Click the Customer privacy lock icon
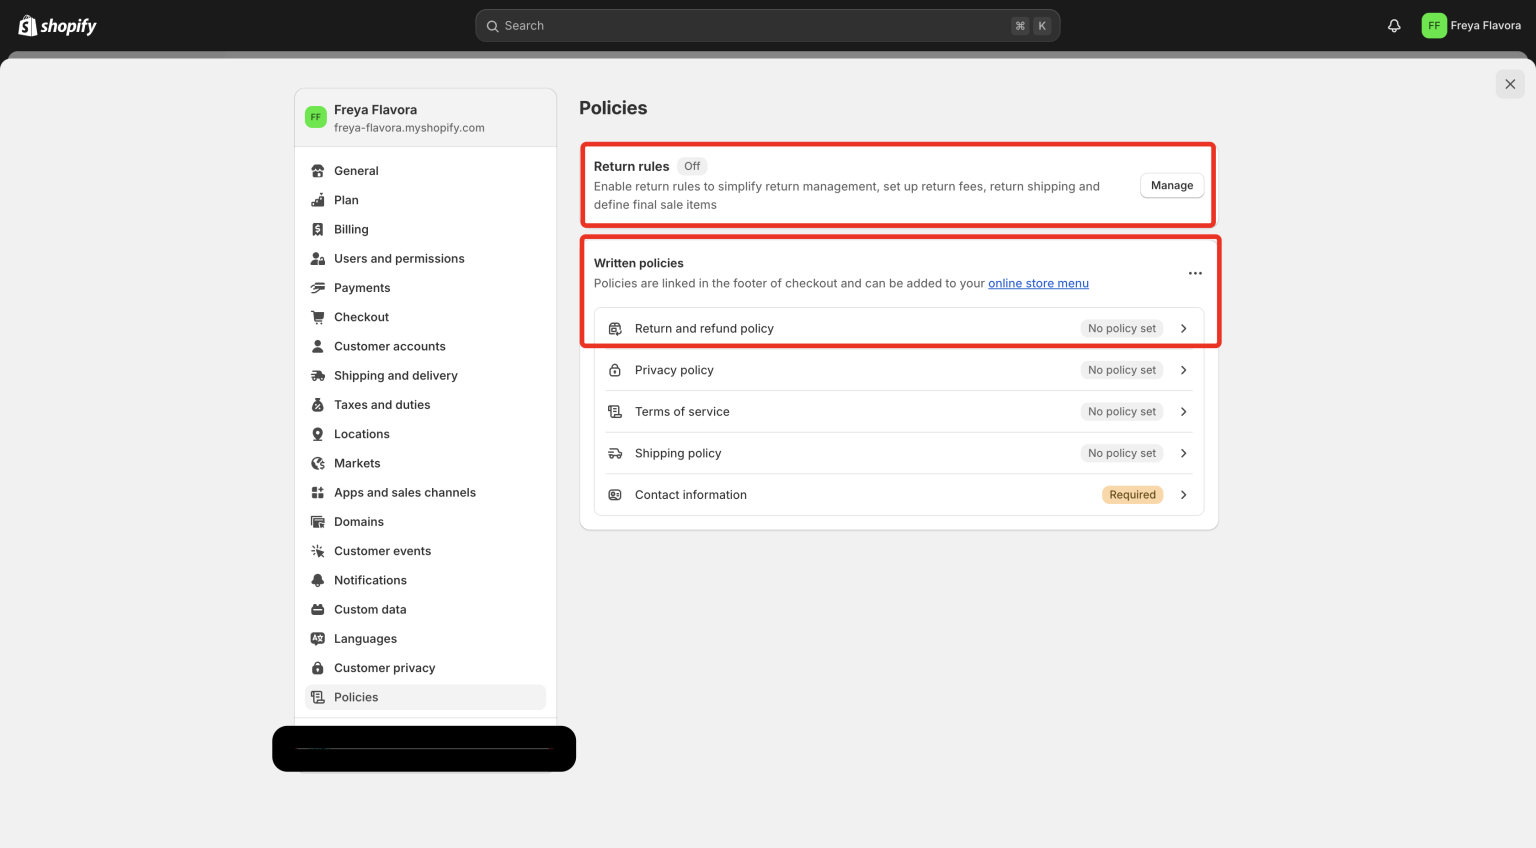 [317, 668]
